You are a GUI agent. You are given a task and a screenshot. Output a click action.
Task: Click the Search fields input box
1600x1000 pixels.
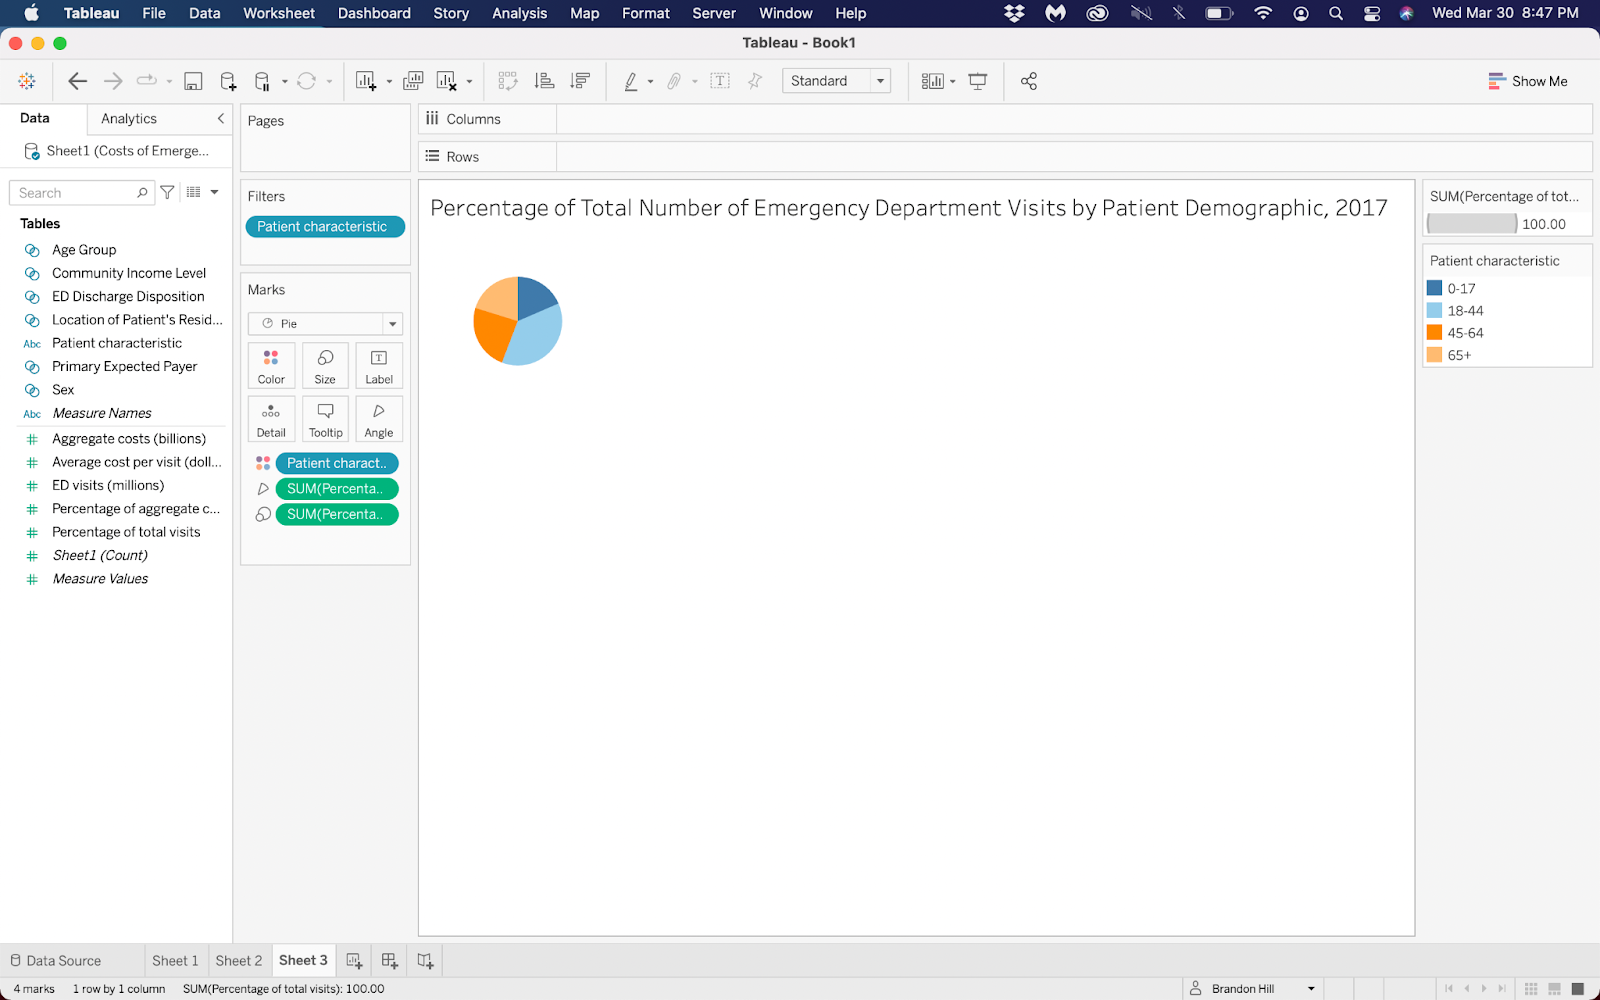pyautogui.click(x=82, y=192)
